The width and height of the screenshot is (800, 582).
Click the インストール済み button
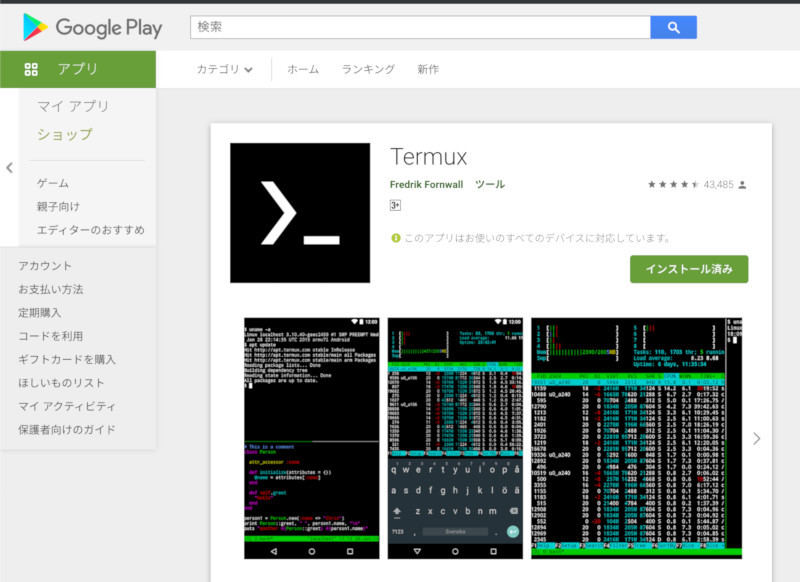coord(689,269)
